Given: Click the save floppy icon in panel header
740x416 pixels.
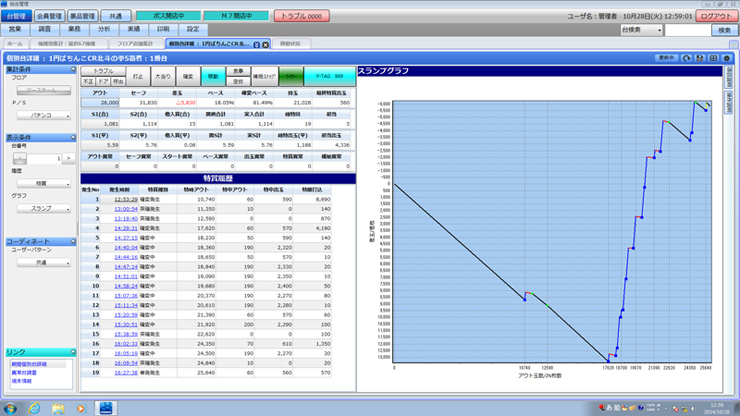Looking at the screenshot, I should click(x=700, y=58).
